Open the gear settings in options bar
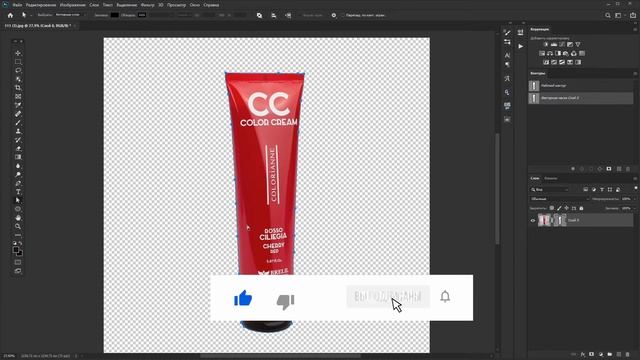640x360 pixels. [x=333, y=15]
